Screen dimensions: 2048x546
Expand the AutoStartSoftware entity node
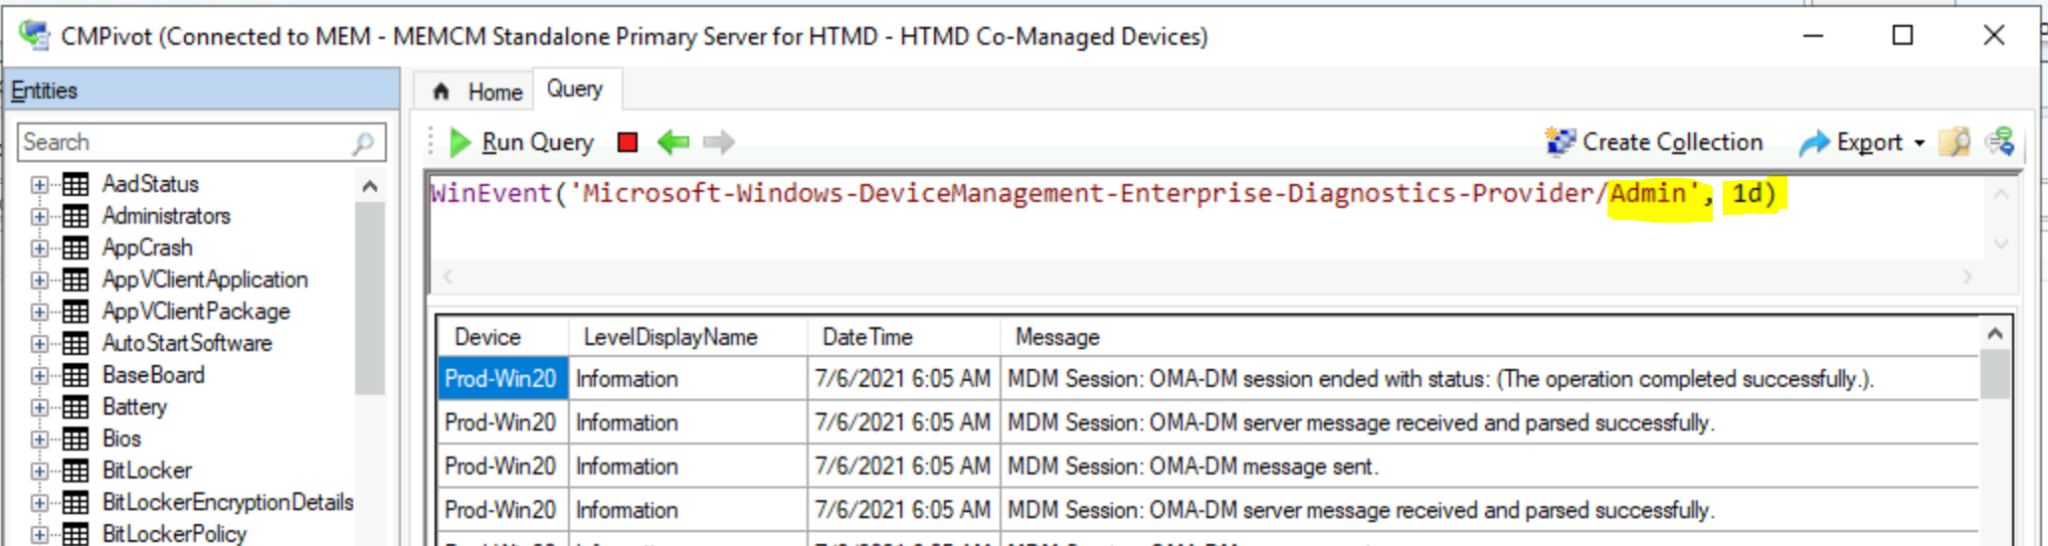coord(39,345)
